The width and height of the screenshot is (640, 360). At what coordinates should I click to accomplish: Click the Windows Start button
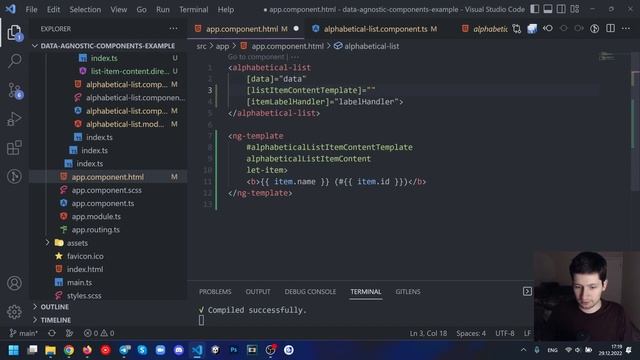click(x=13, y=350)
